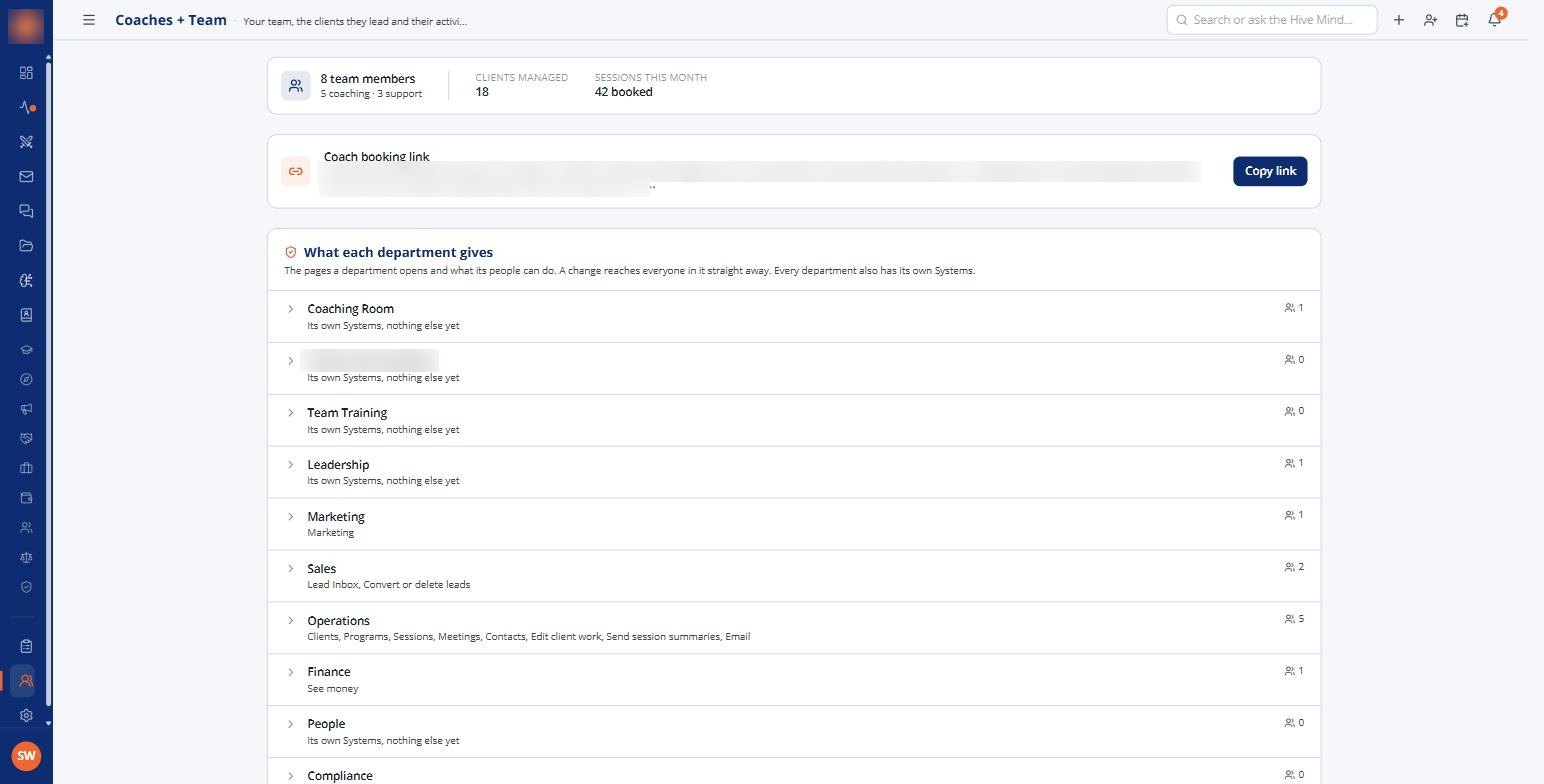1544x784 pixels.
Task: Open the wallet icon in sidebar
Action: coord(26,497)
